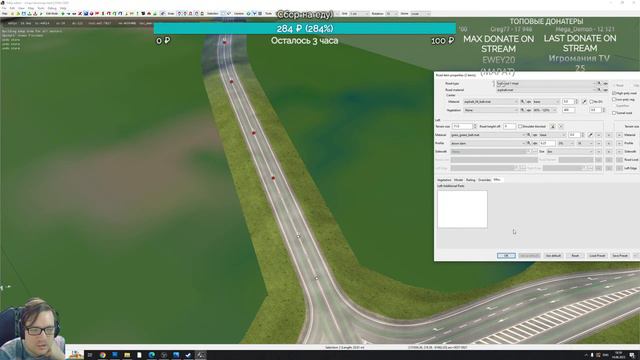This screenshot has height=360, width=640.
Task: Open the Road material dropdown
Action: 546,89
